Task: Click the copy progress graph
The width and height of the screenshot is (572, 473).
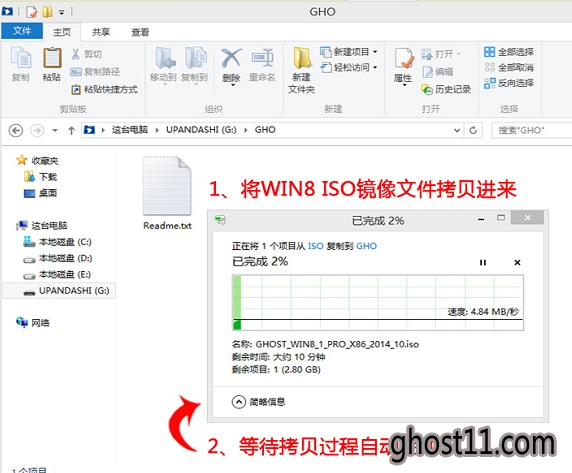Action: [378, 303]
